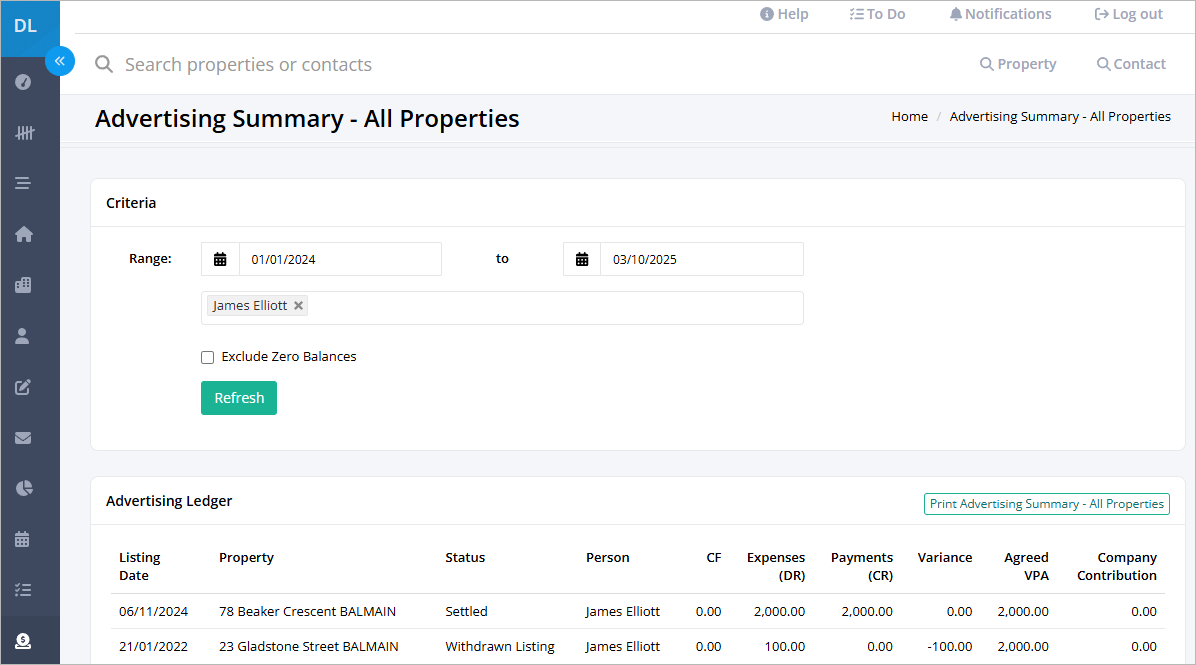The width and height of the screenshot is (1196, 665).
Task: Print Advertising Summary - All Properties
Action: click(x=1046, y=504)
